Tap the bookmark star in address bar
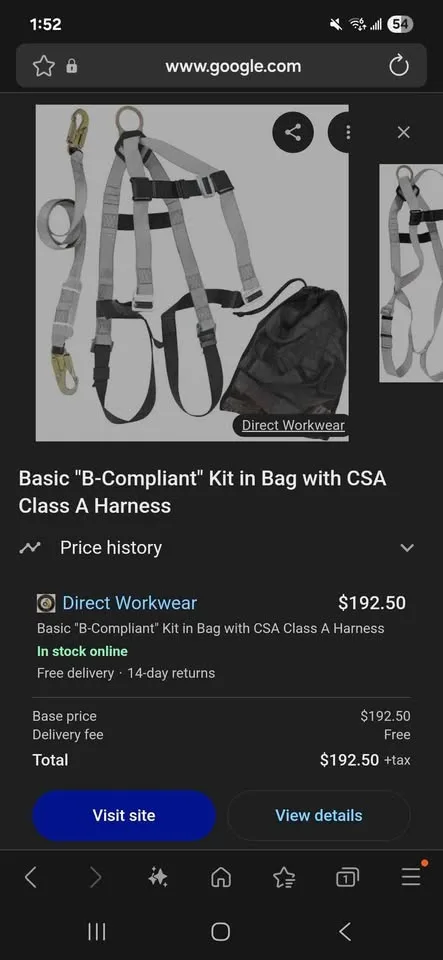The image size is (443, 960). (x=43, y=66)
